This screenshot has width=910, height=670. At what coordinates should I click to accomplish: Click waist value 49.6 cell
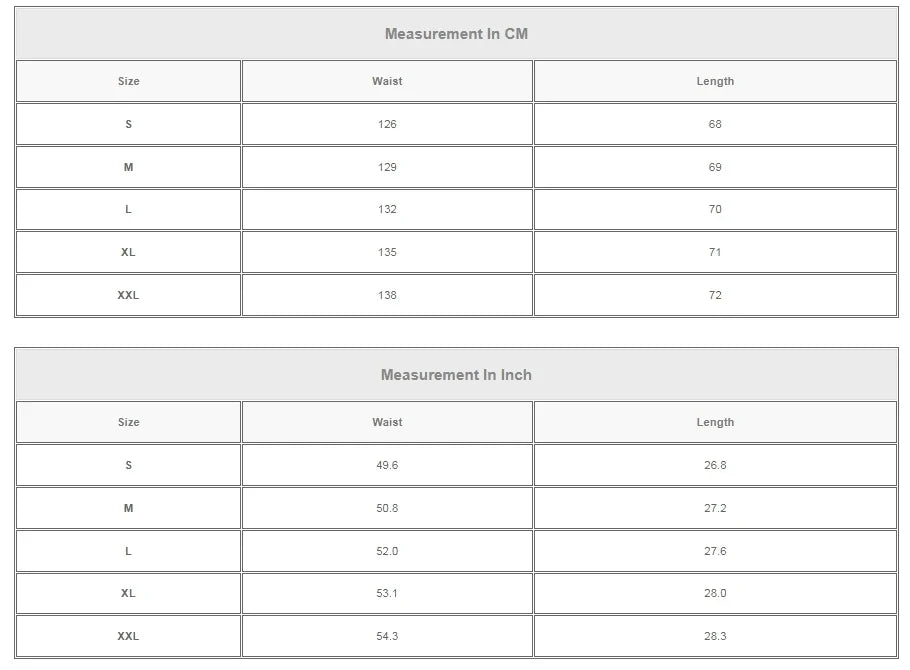(387, 465)
